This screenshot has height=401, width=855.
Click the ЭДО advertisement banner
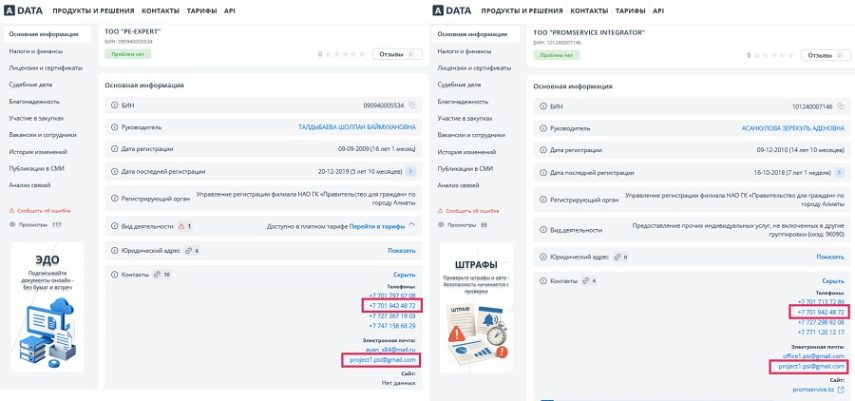click(x=48, y=312)
